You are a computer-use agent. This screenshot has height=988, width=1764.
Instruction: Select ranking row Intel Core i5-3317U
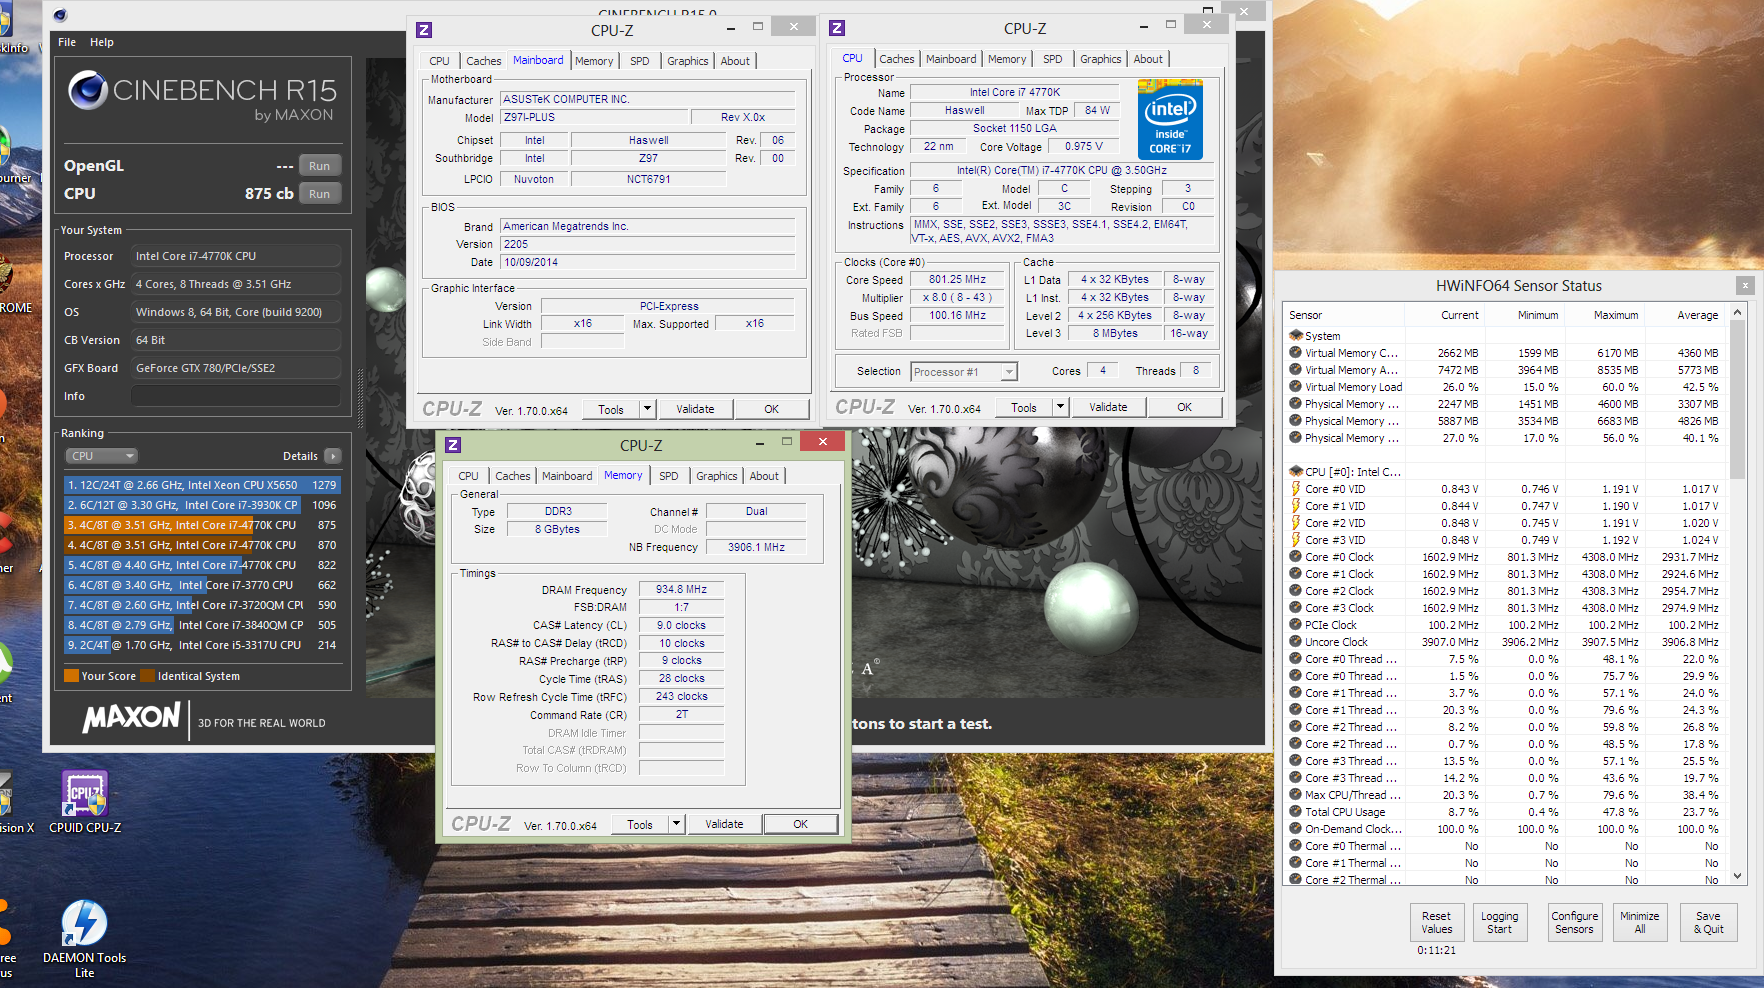pyautogui.click(x=202, y=645)
